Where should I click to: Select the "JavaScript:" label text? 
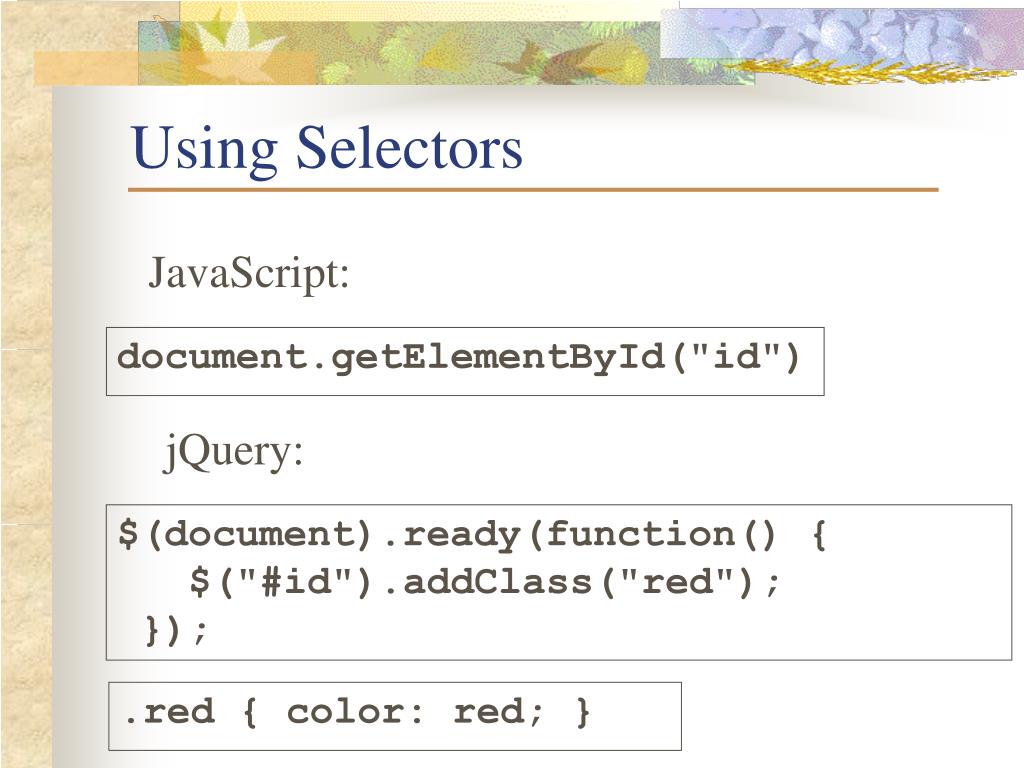[x=249, y=273]
